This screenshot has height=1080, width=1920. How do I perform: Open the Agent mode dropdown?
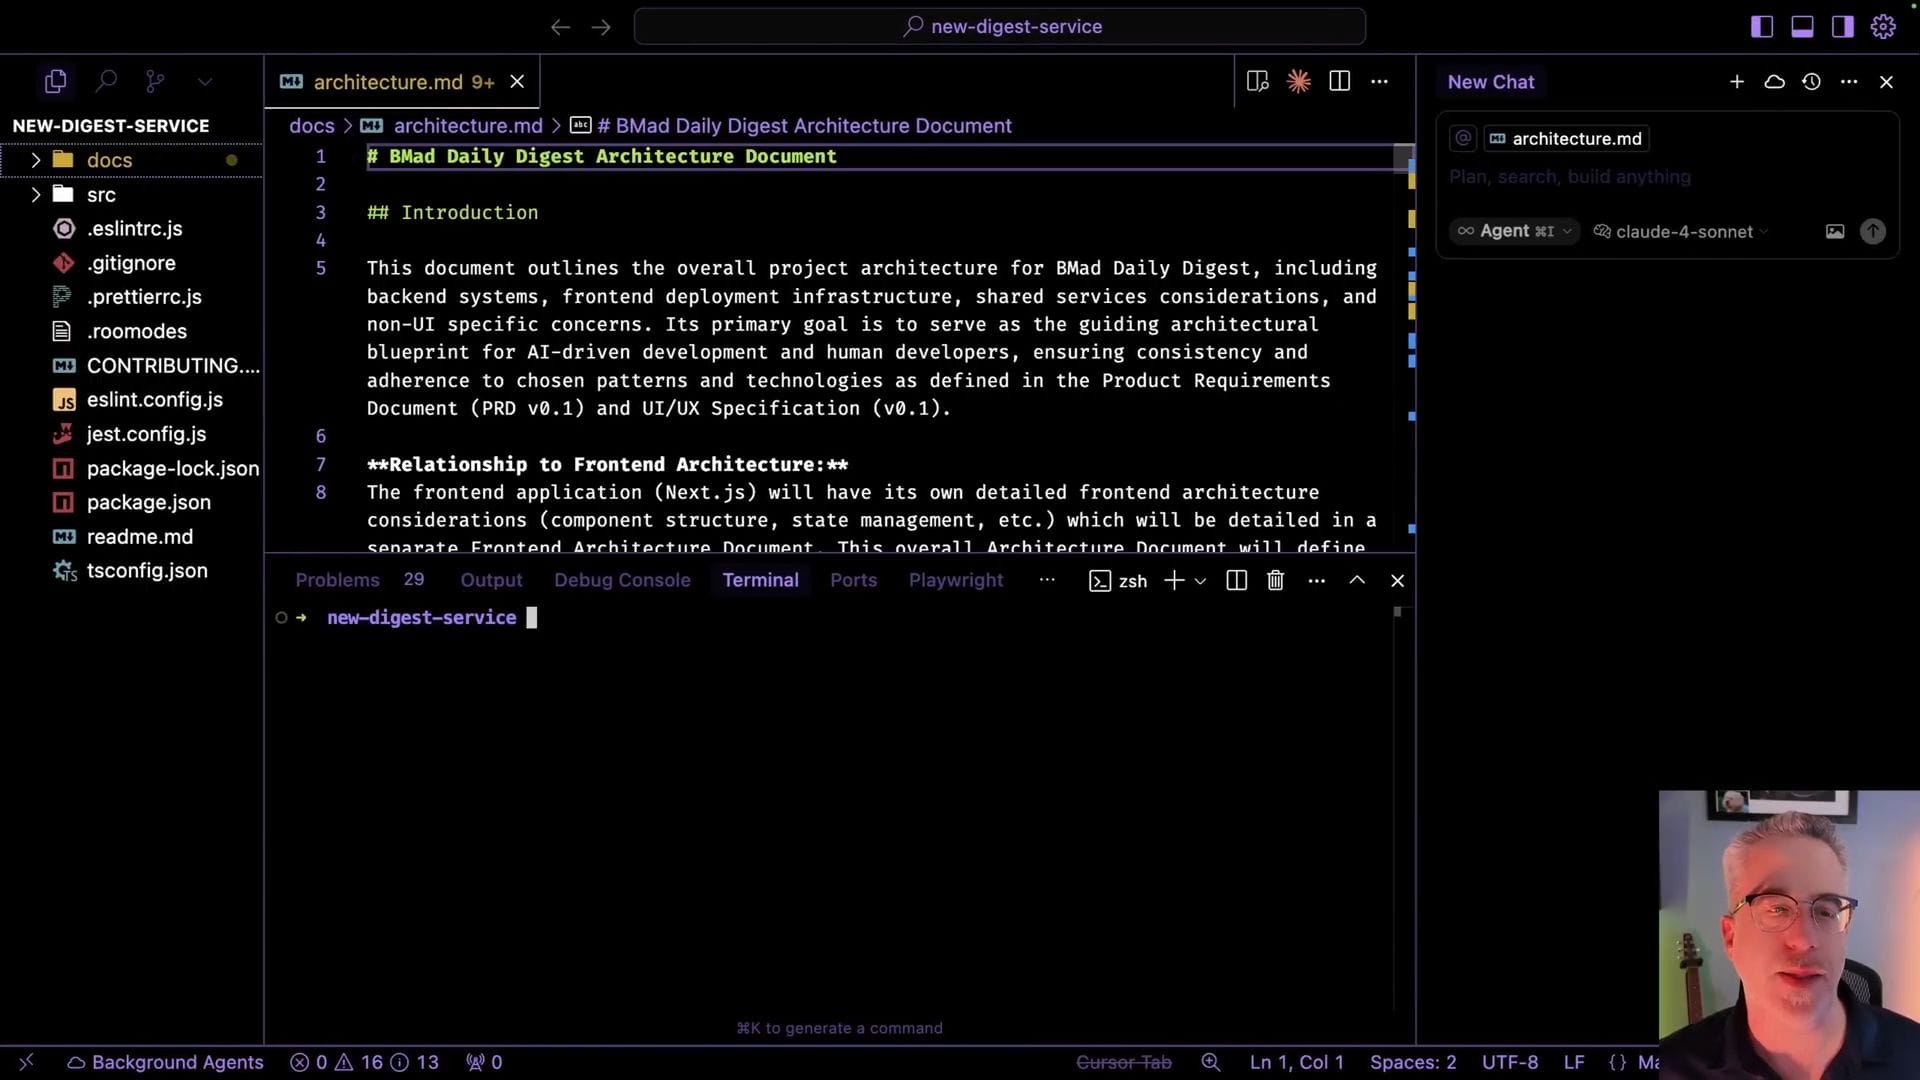point(1514,231)
